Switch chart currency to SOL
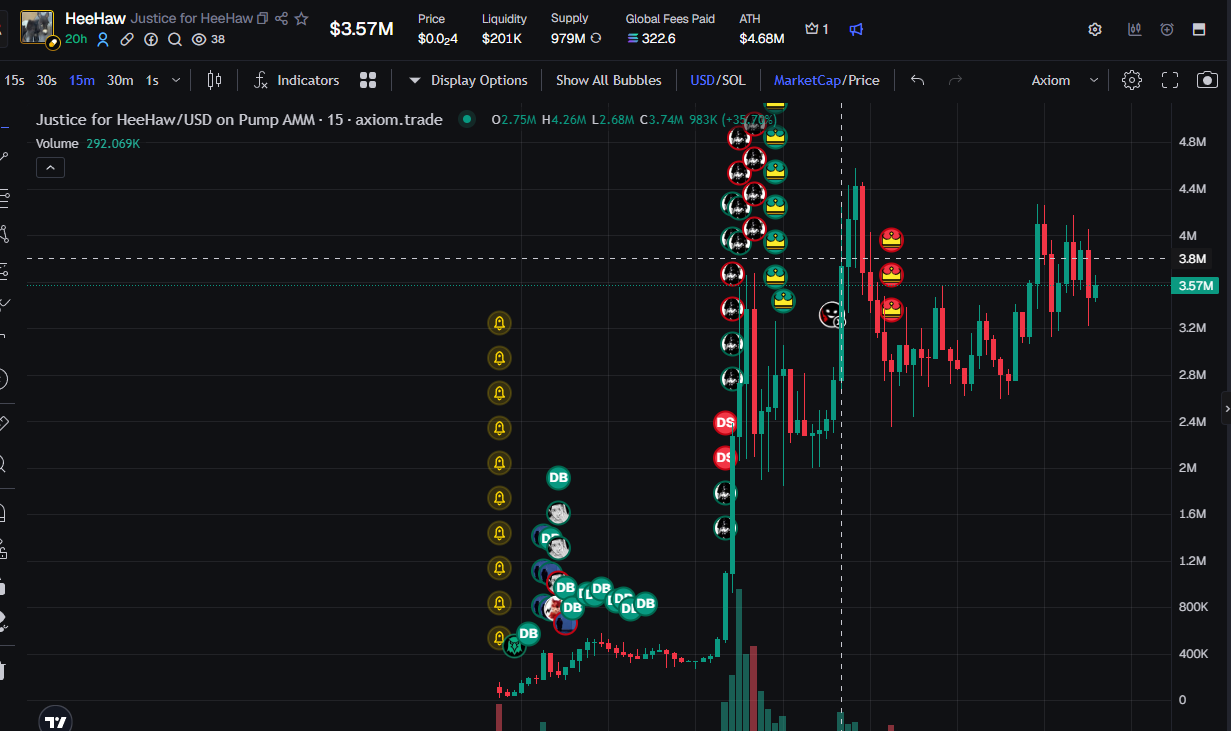The width and height of the screenshot is (1231, 731). (734, 80)
